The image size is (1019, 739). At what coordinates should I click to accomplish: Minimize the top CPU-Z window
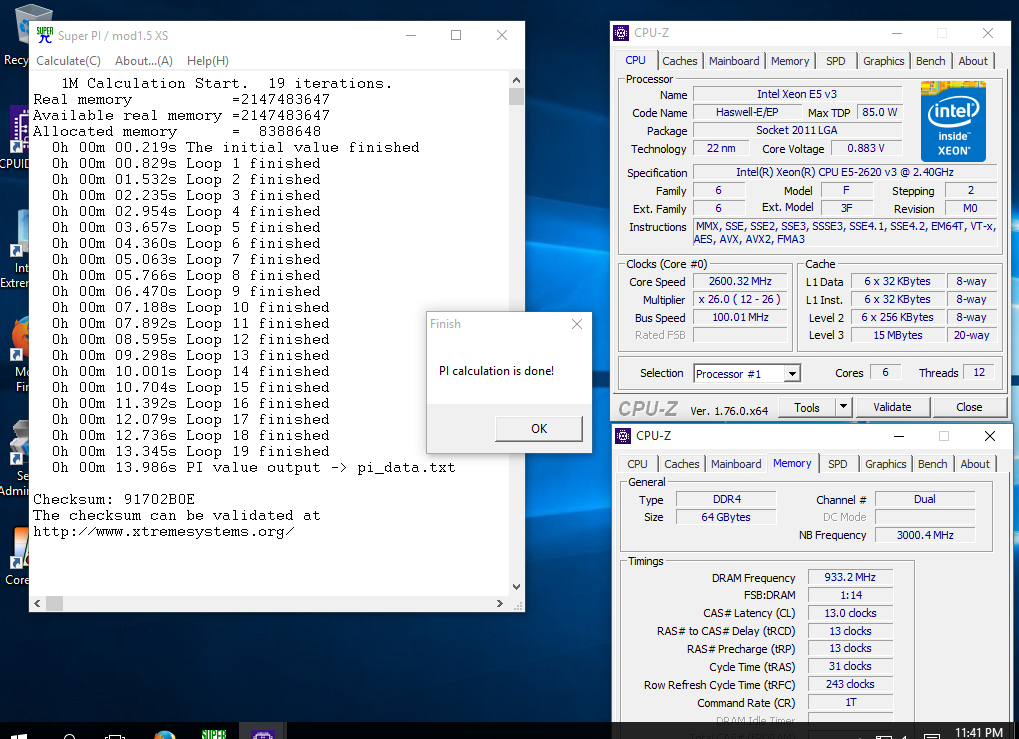click(x=897, y=32)
